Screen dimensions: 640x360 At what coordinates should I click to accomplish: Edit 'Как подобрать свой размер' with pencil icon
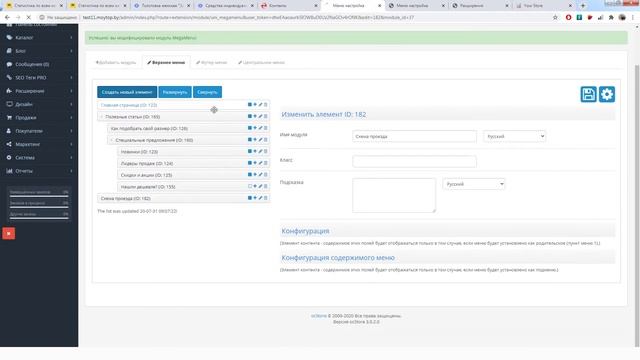coord(260,128)
